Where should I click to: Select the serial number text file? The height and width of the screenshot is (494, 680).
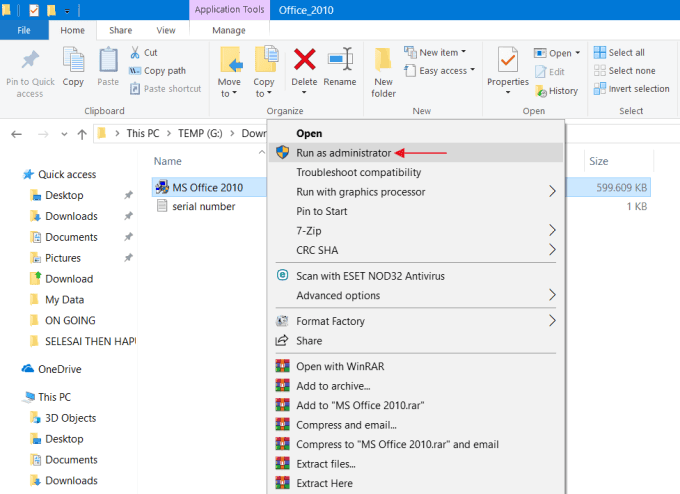coord(203,206)
